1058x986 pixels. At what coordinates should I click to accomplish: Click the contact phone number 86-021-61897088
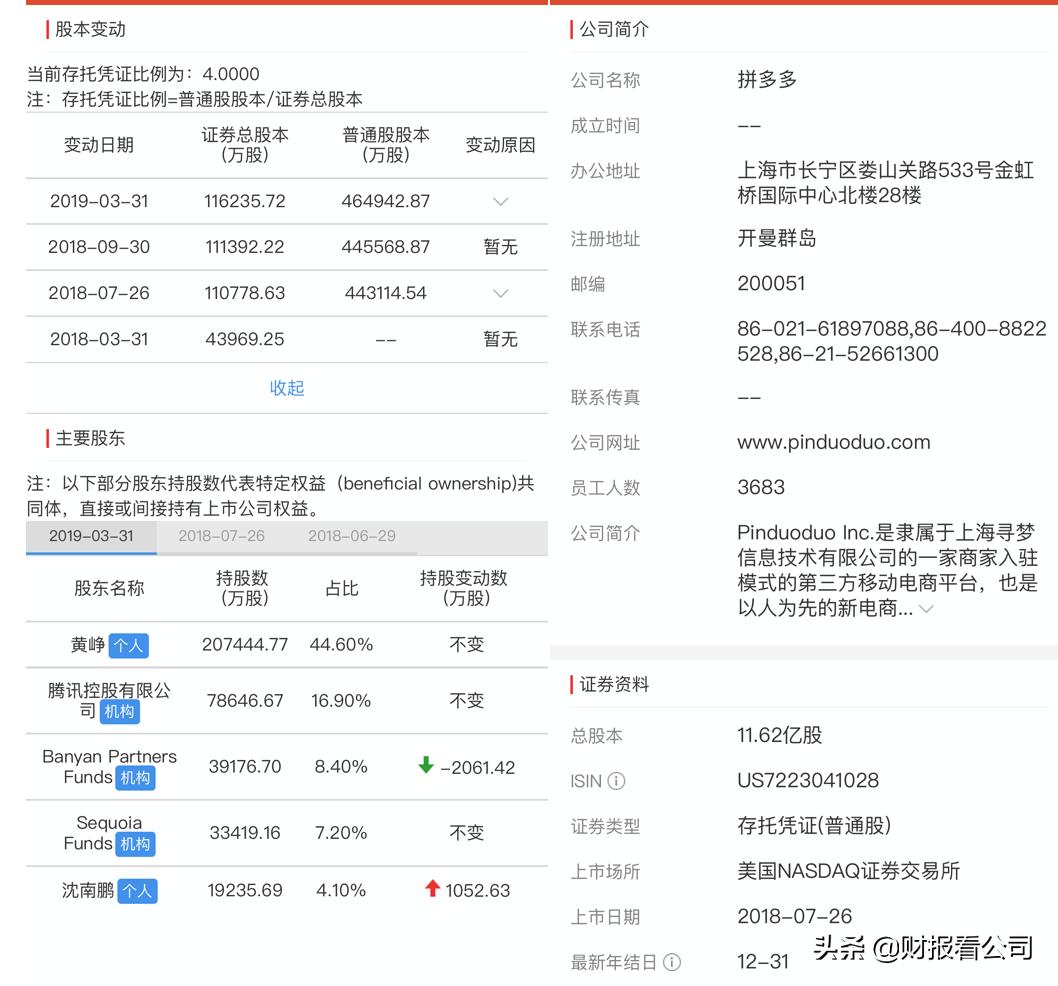coord(822,329)
